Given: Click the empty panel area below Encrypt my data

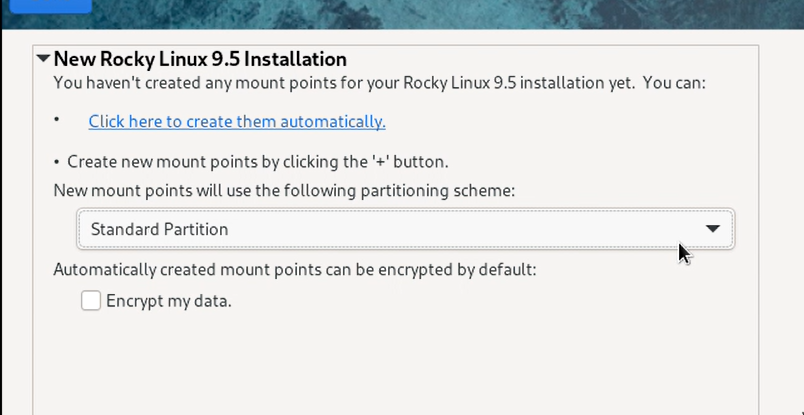Looking at the screenshot, I should coord(395,364).
